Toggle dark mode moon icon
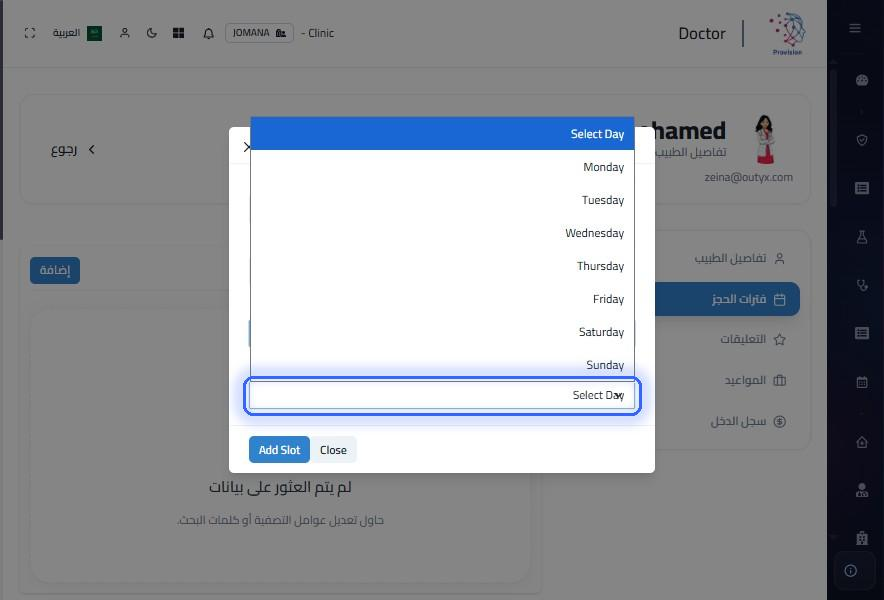This screenshot has width=884, height=600. tap(152, 33)
